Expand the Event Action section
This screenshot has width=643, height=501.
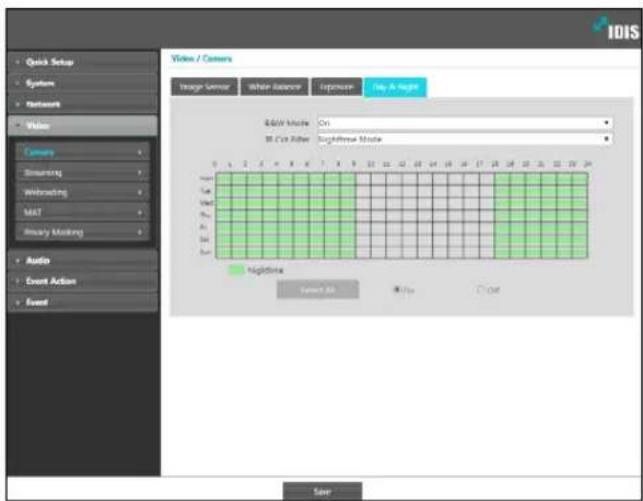point(82,281)
